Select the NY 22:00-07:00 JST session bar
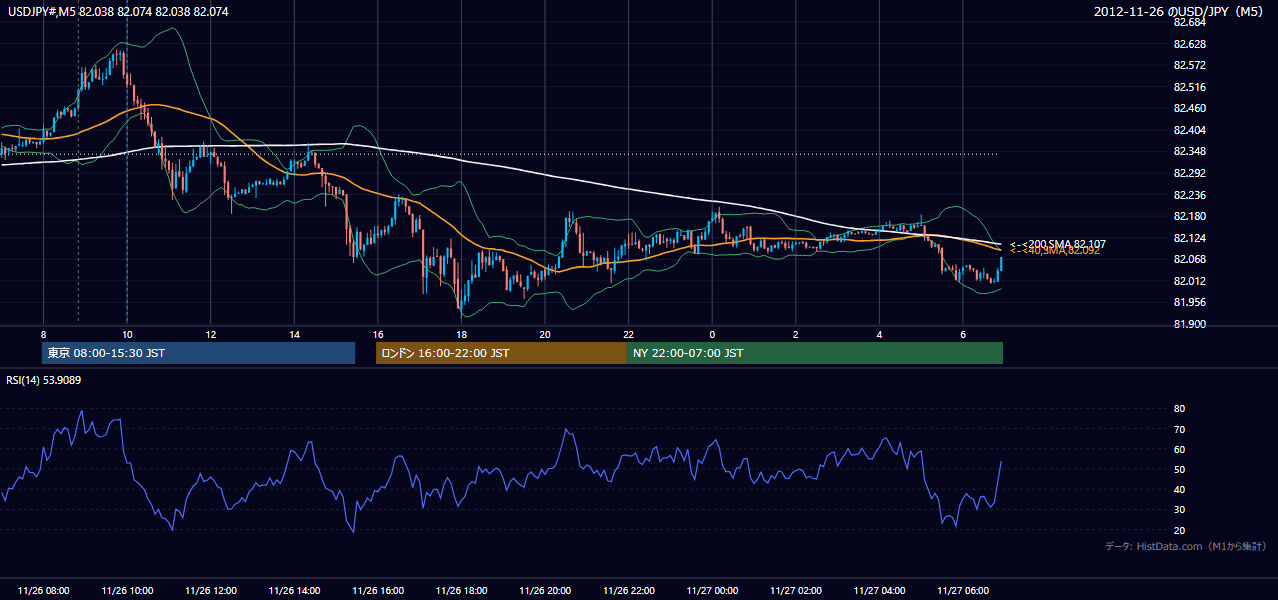Screen dimensions: 1278x600 815,353
